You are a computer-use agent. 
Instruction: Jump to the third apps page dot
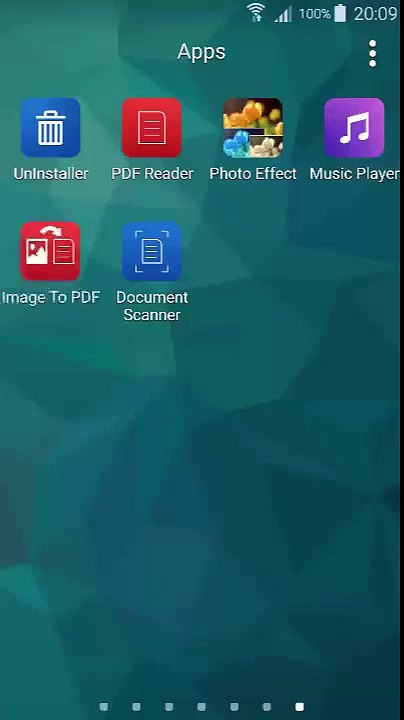click(x=169, y=706)
